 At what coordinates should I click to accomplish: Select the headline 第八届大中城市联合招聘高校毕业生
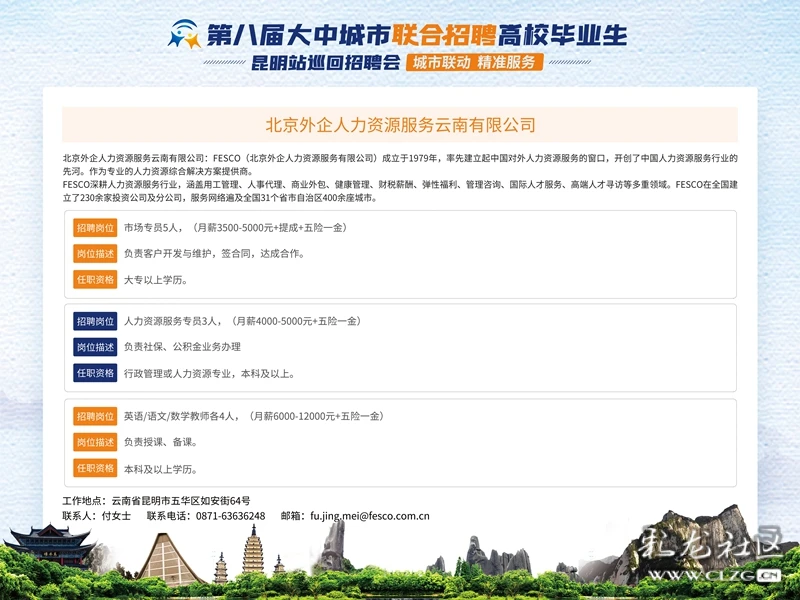tap(417, 35)
